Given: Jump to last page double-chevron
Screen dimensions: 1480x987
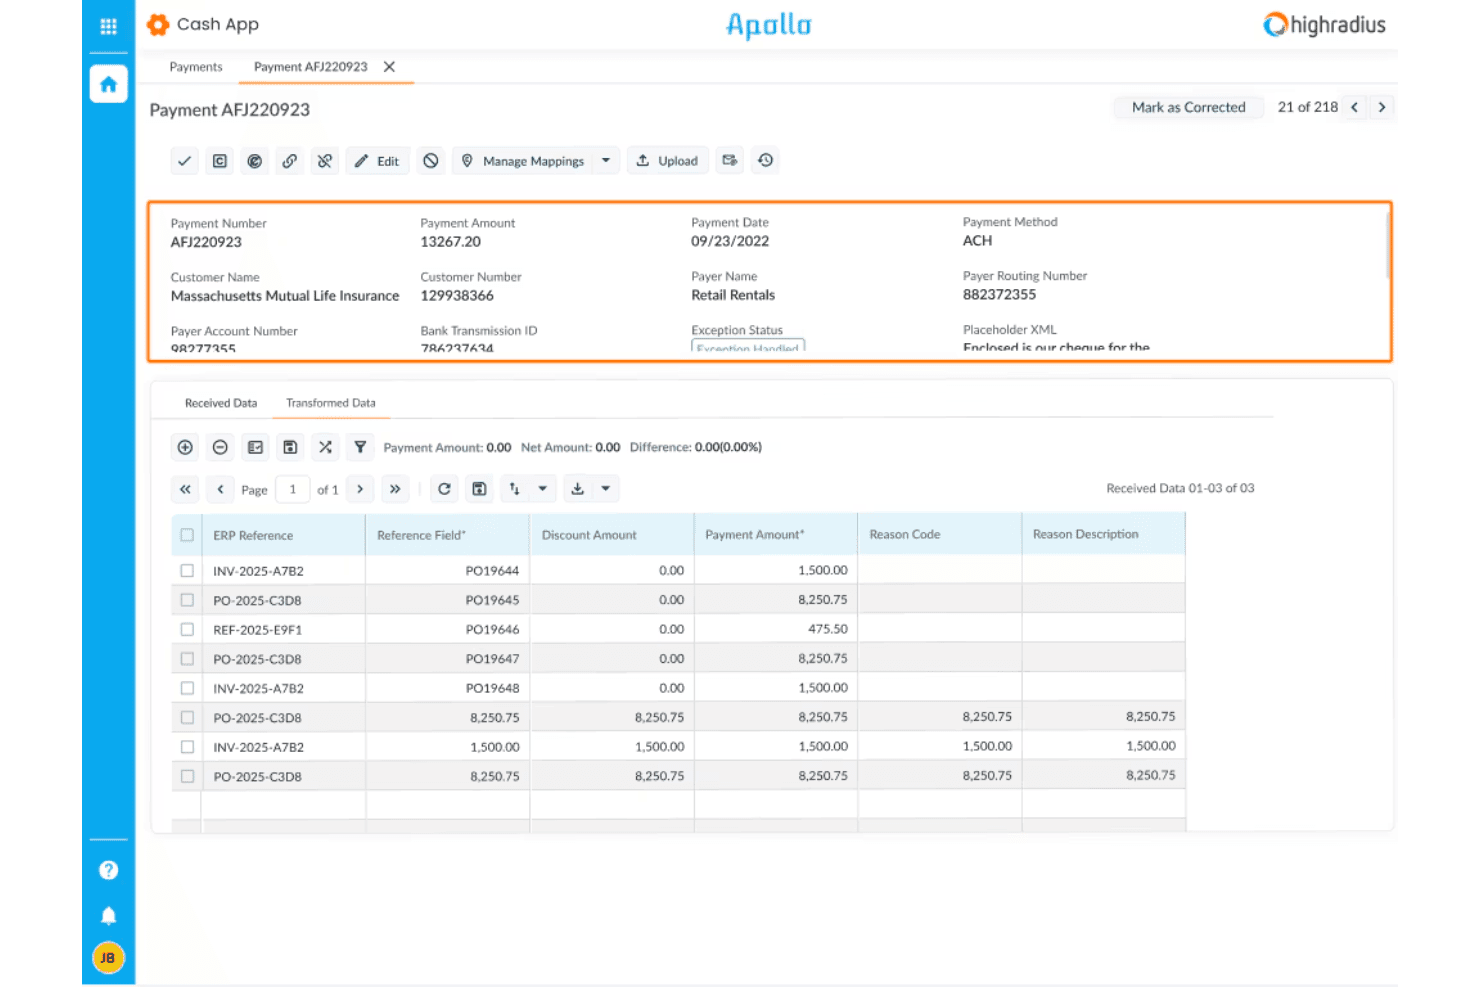Looking at the screenshot, I should 395,489.
